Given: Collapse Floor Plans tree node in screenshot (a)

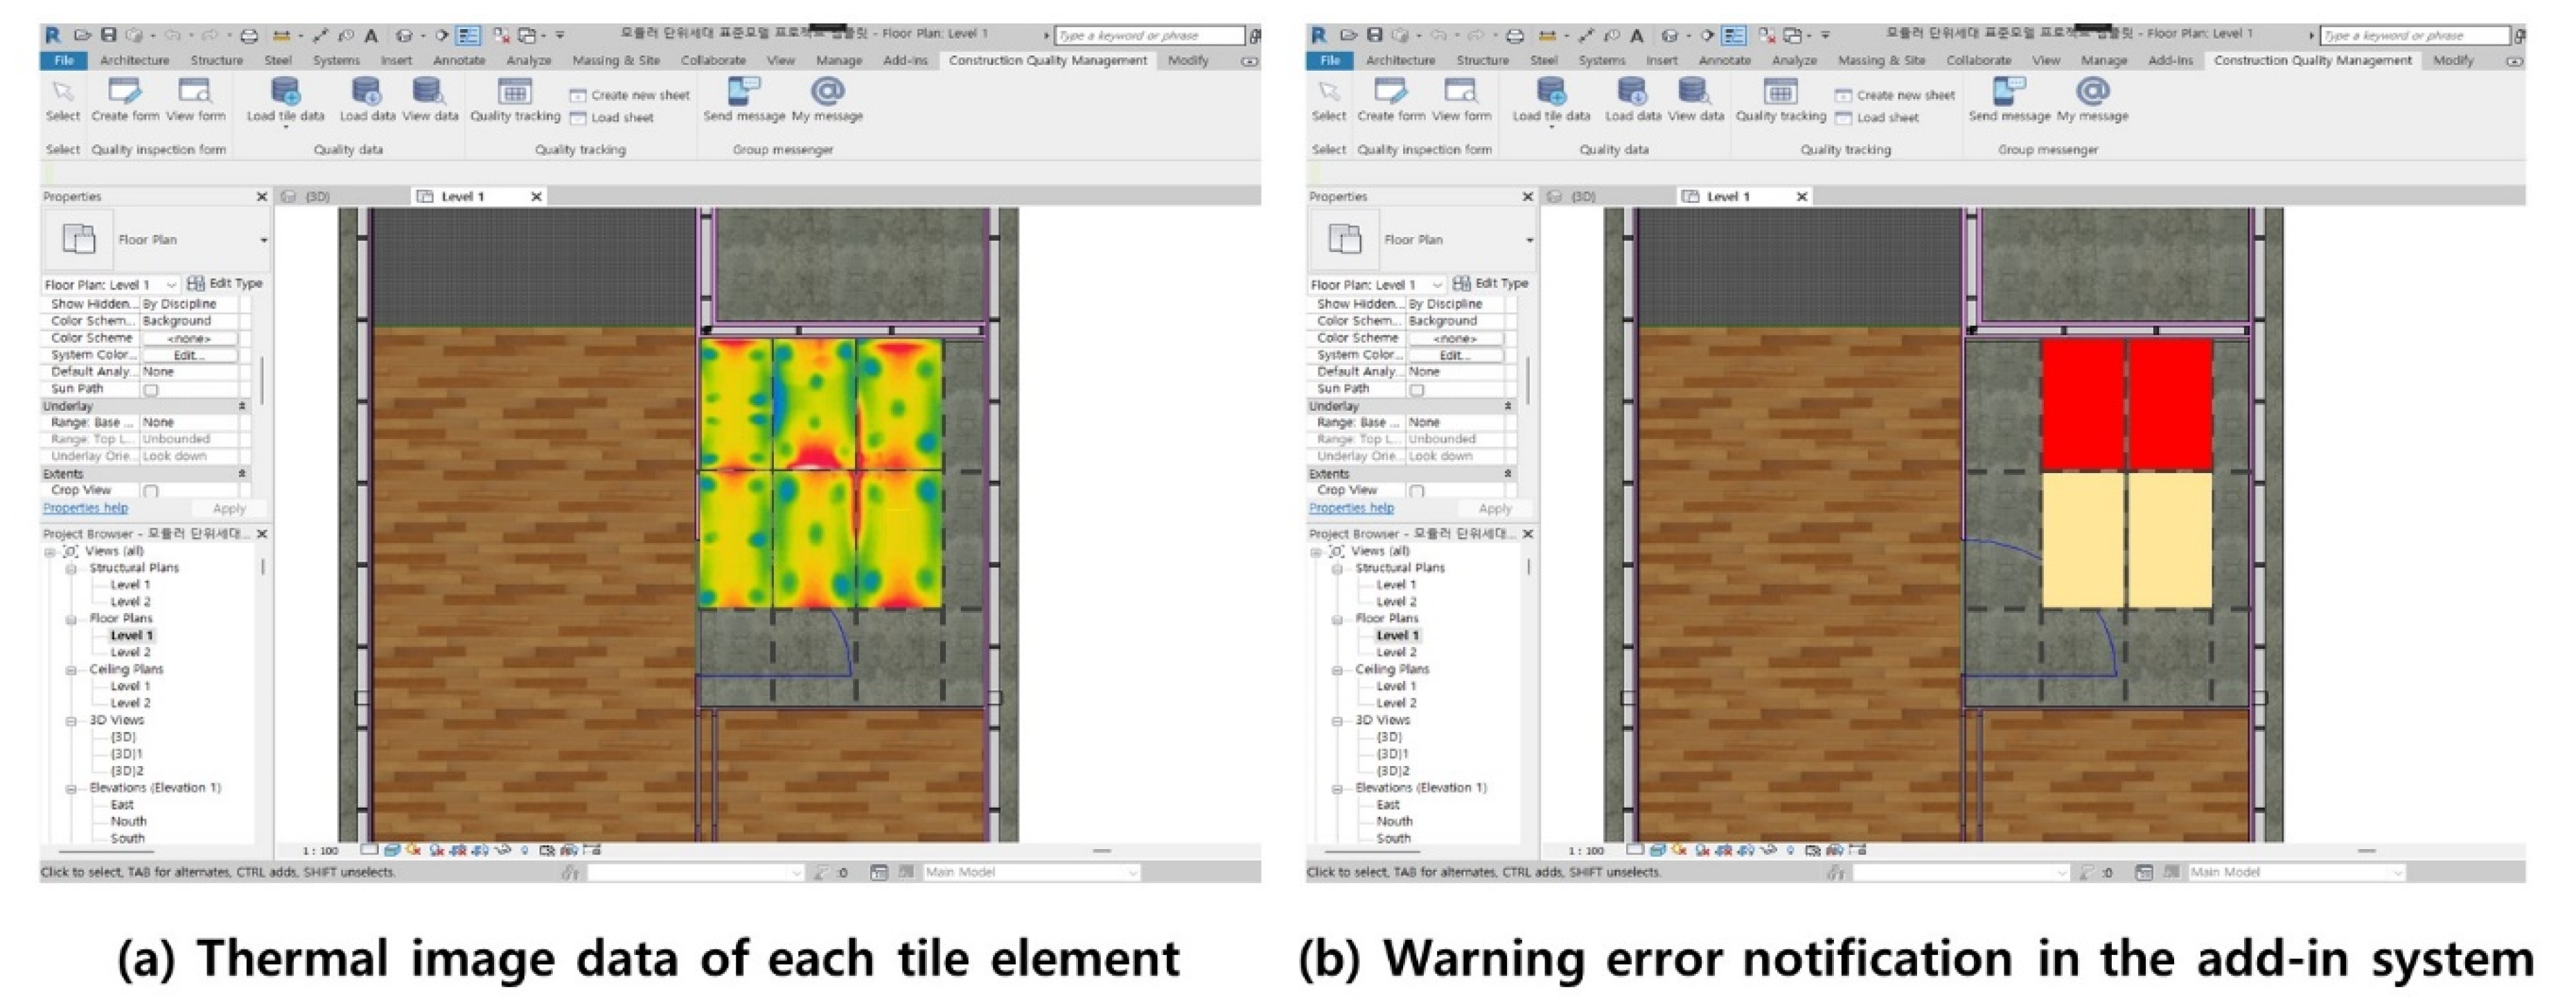Looking at the screenshot, I should point(71,619).
